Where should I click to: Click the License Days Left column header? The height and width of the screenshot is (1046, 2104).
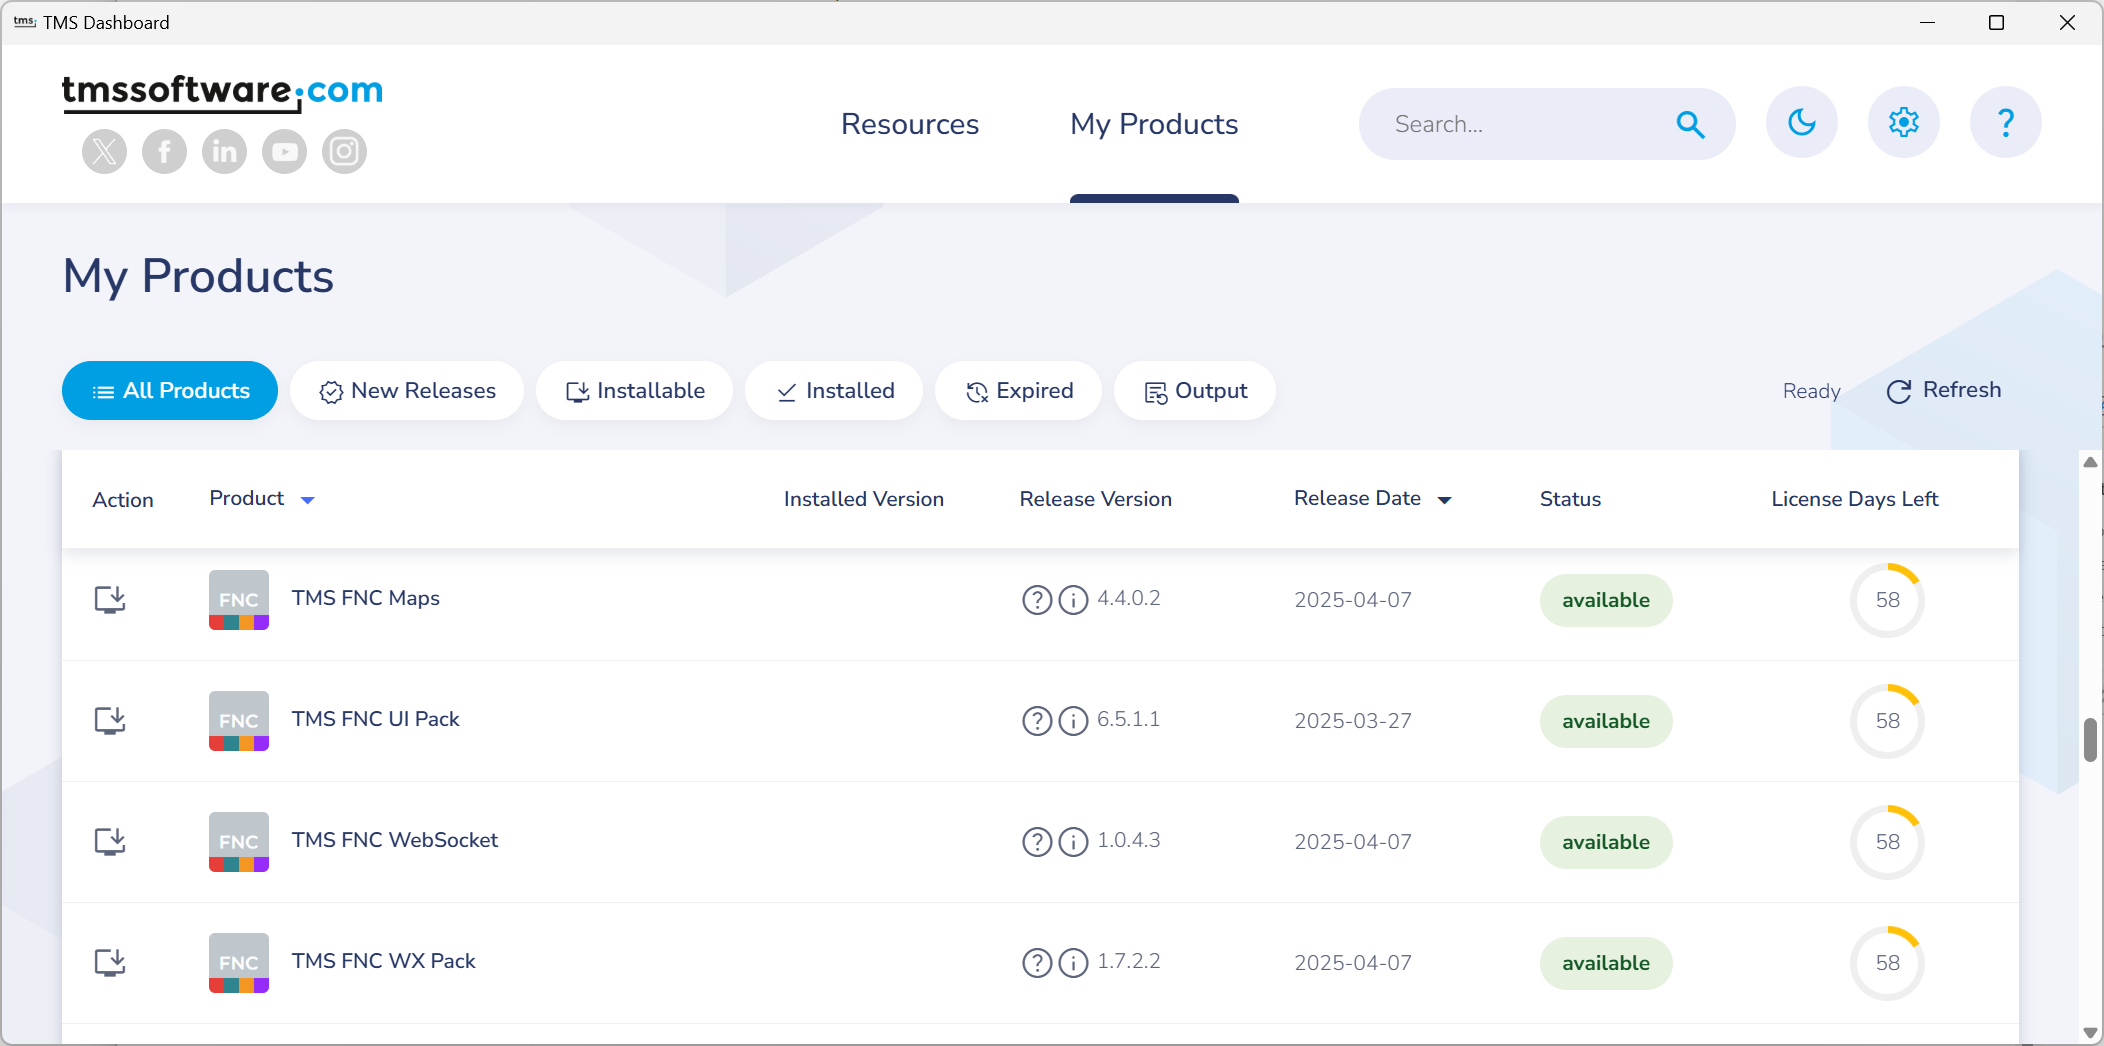1855,499
